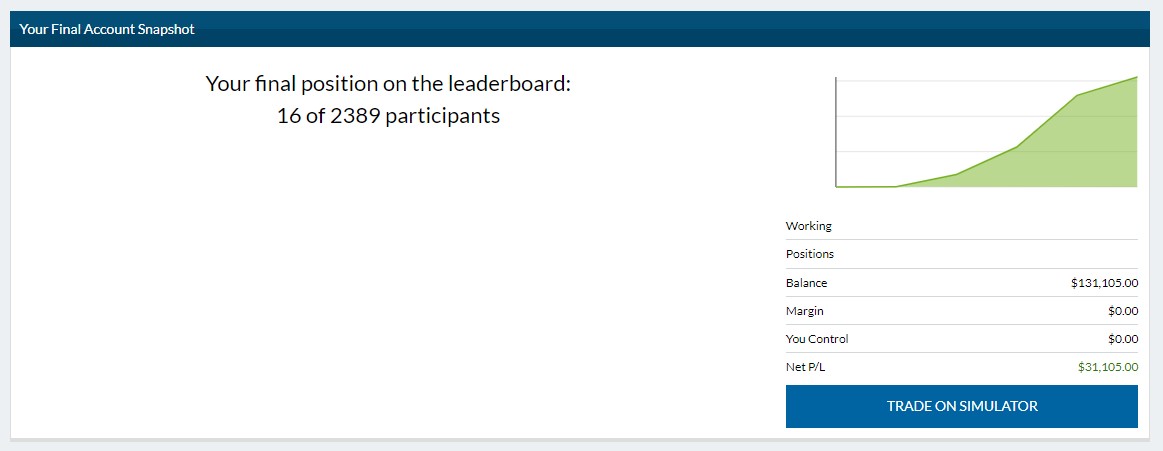Select the final leaderboard position heading
Image resolution: width=1163 pixels, height=451 pixels.
[388, 84]
